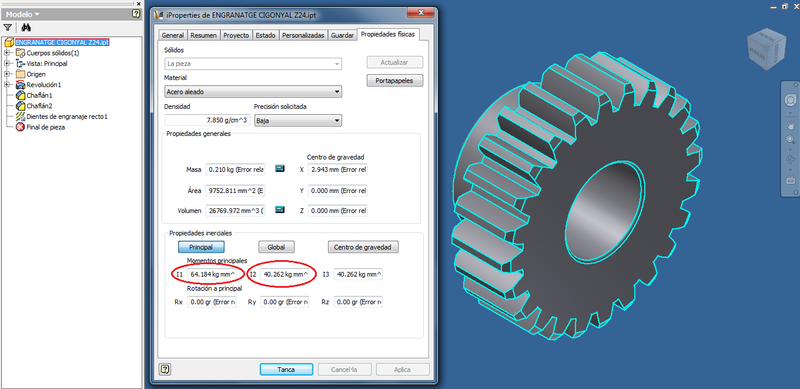Viewport: 800px width, 389px height.
Task: Switch to the Guardar tab
Action: (342, 35)
